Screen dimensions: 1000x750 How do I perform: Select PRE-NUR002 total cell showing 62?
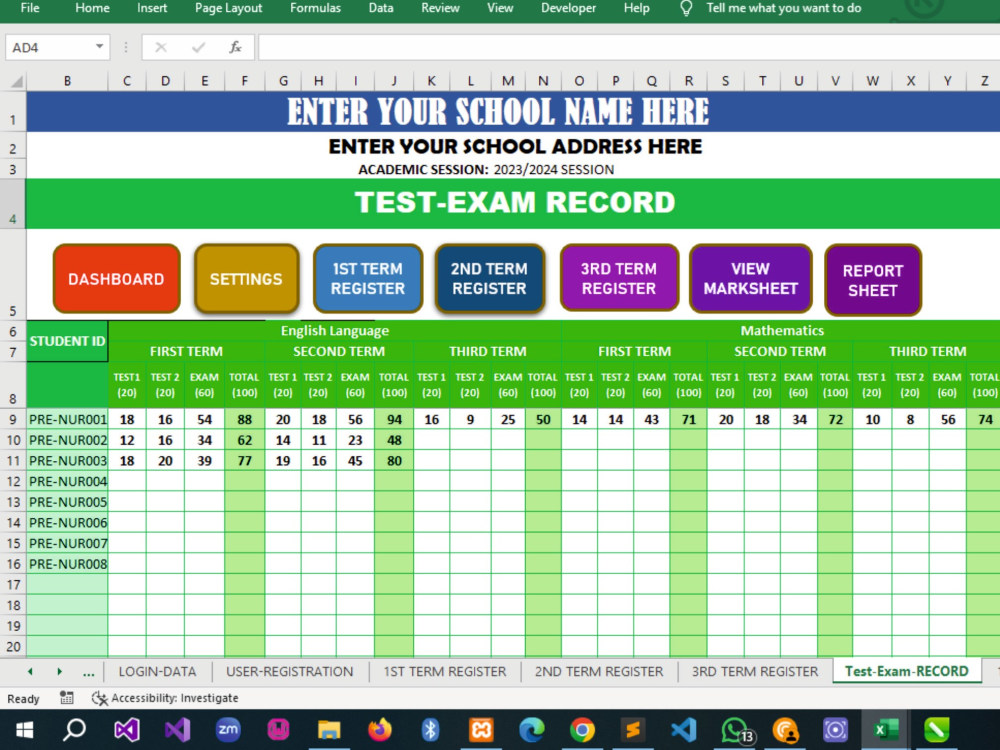pos(244,440)
